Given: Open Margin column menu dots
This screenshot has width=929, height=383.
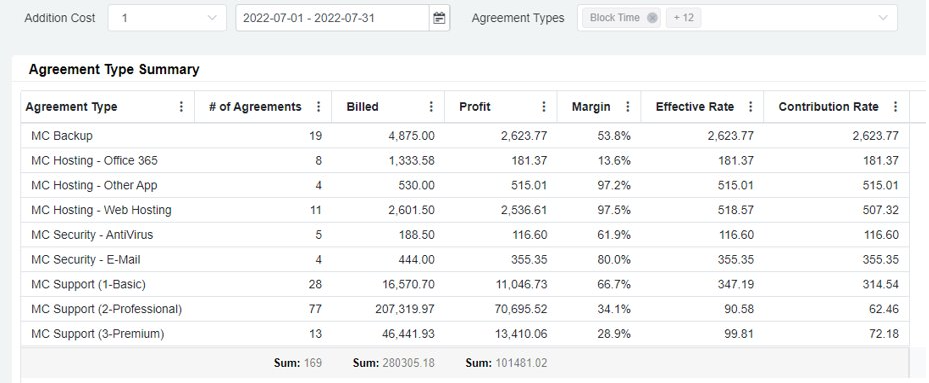Looking at the screenshot, I should click(x=627, y=107).
